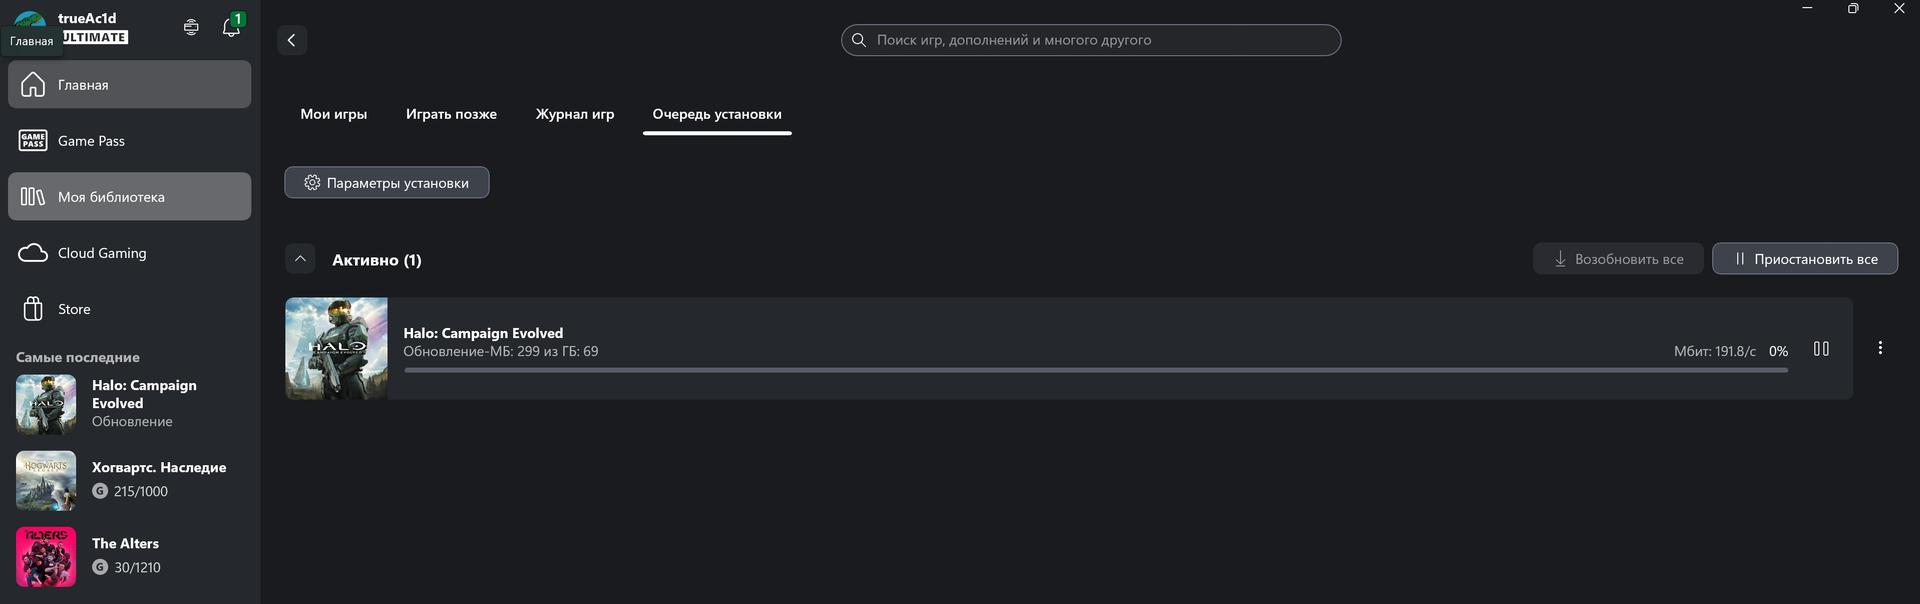Switch to Журнал игр tab
This screenshot has height=604, width=1920.
(x=575, y=114)
